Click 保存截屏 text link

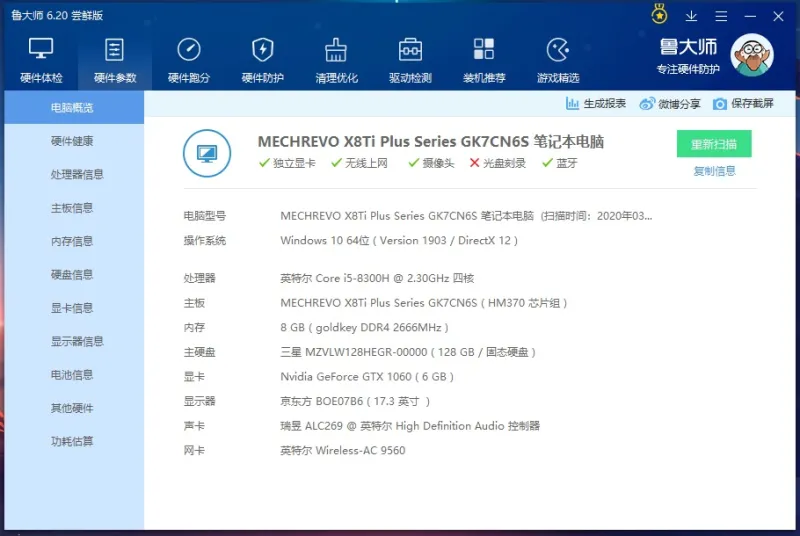point(752,104)
